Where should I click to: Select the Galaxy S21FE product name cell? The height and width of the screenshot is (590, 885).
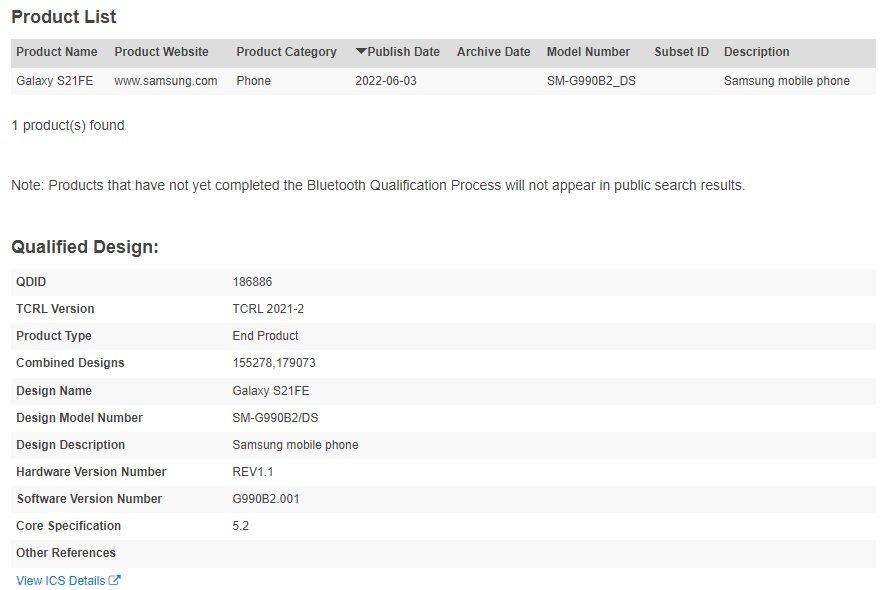coord(55,81)
